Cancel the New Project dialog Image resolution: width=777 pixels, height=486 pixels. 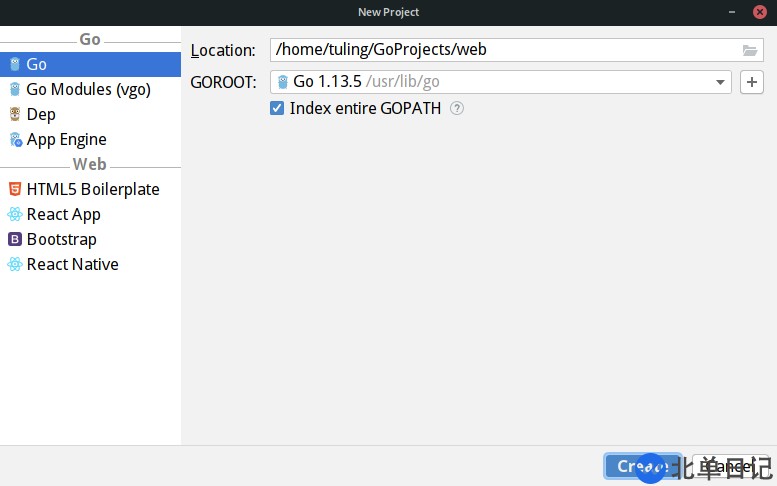(727, 466)
